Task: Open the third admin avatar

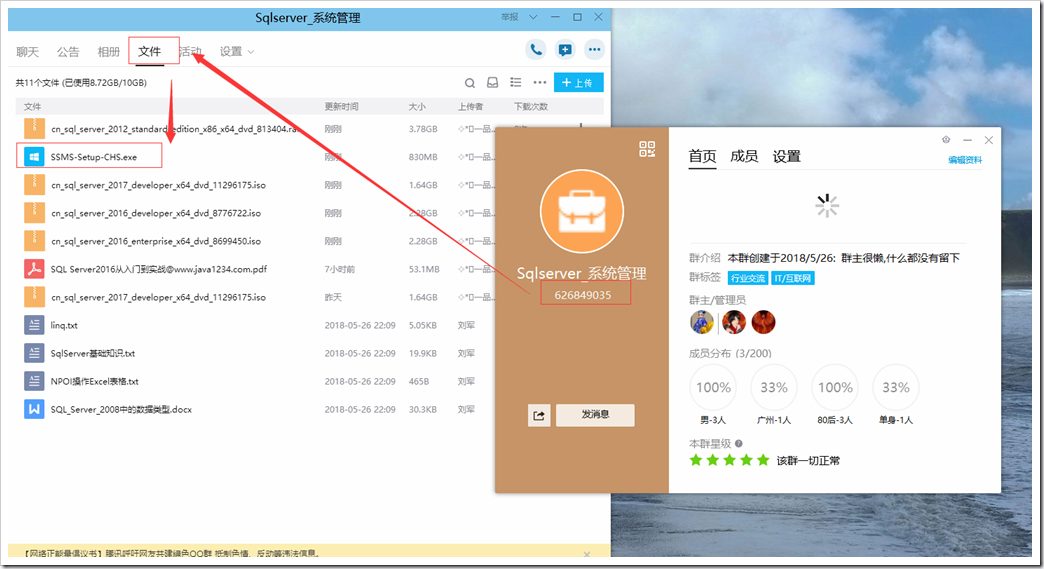Action: point(763,322)
